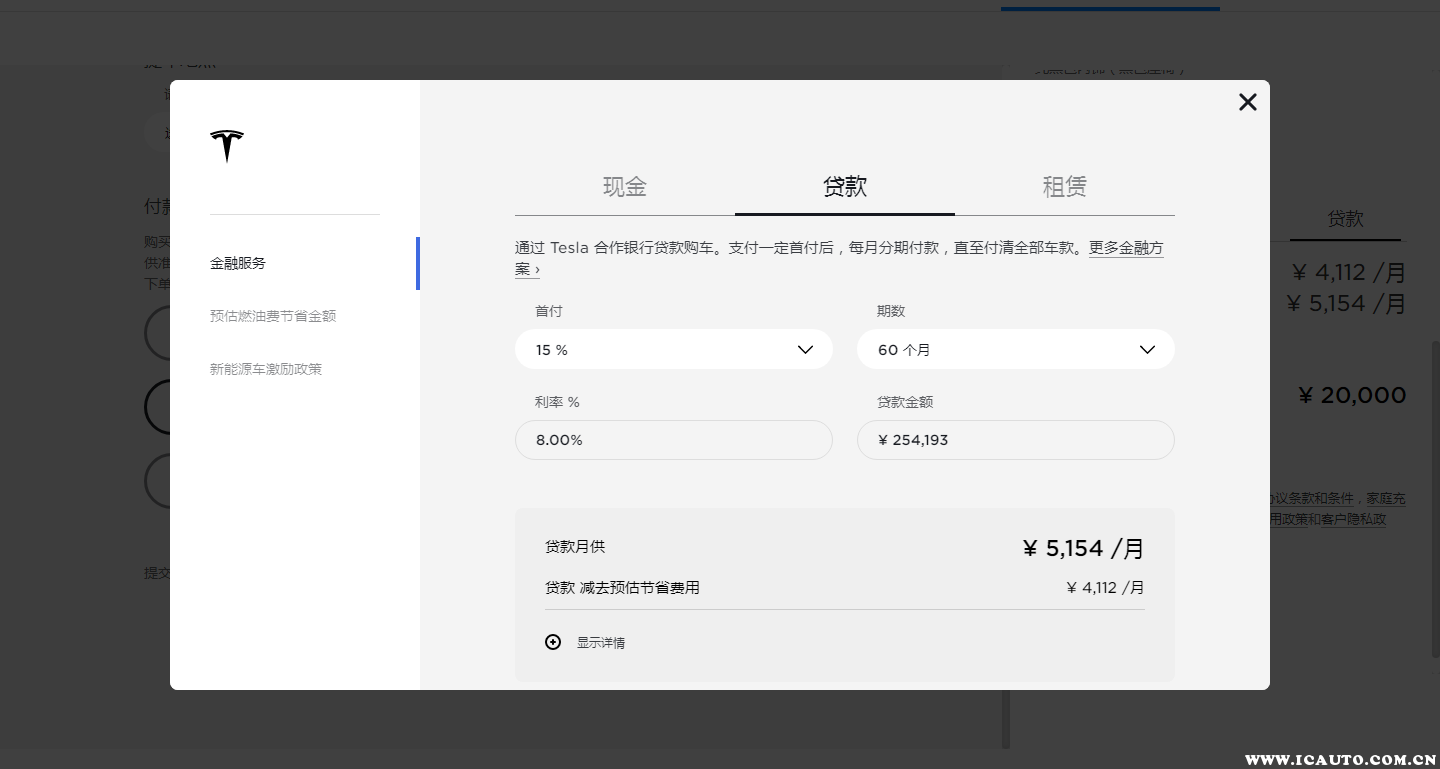Click the 贷款 减去预估节省费用 label
The height and width of the screenshot is (769, 1440).
[x=622, y=588]
